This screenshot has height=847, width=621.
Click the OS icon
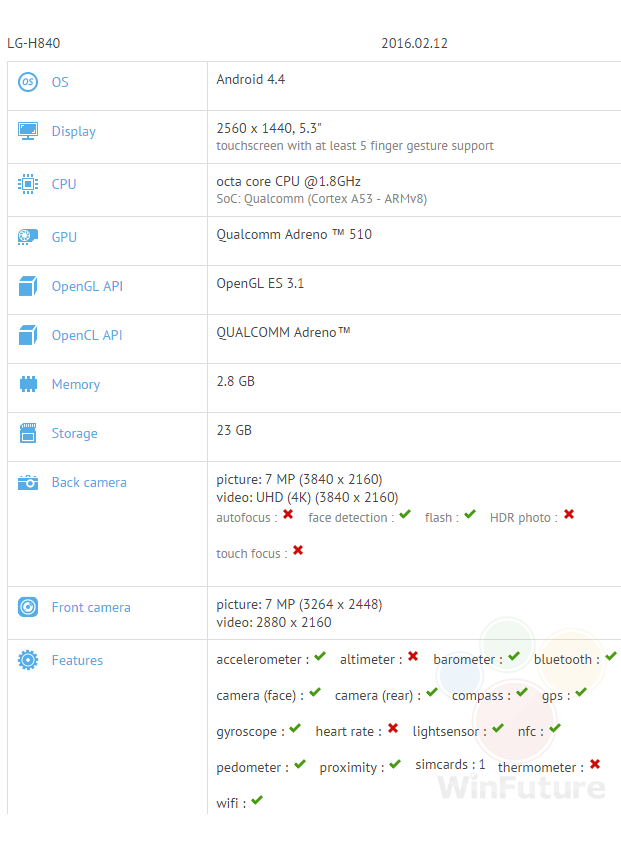pyautogui.click(x=28, y=82)
